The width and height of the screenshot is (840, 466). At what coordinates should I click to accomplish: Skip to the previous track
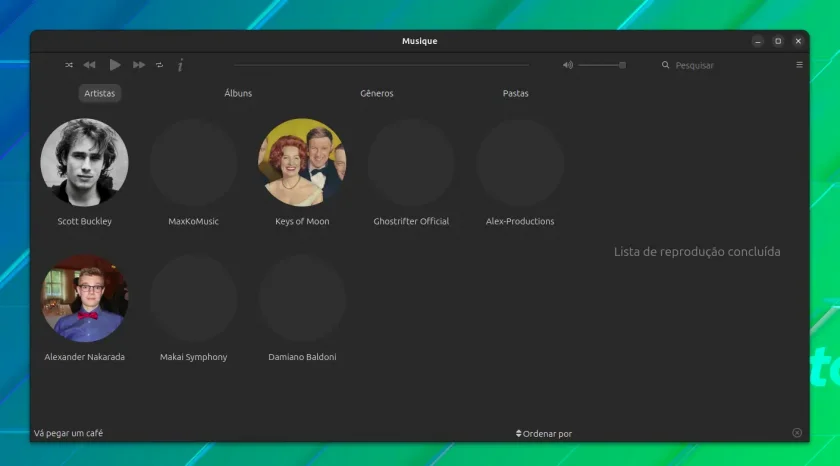[89, 65]
